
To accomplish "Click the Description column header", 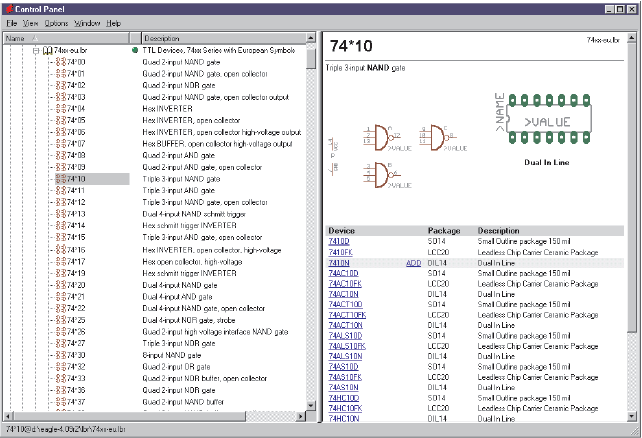I will click(x=224, y=38).
